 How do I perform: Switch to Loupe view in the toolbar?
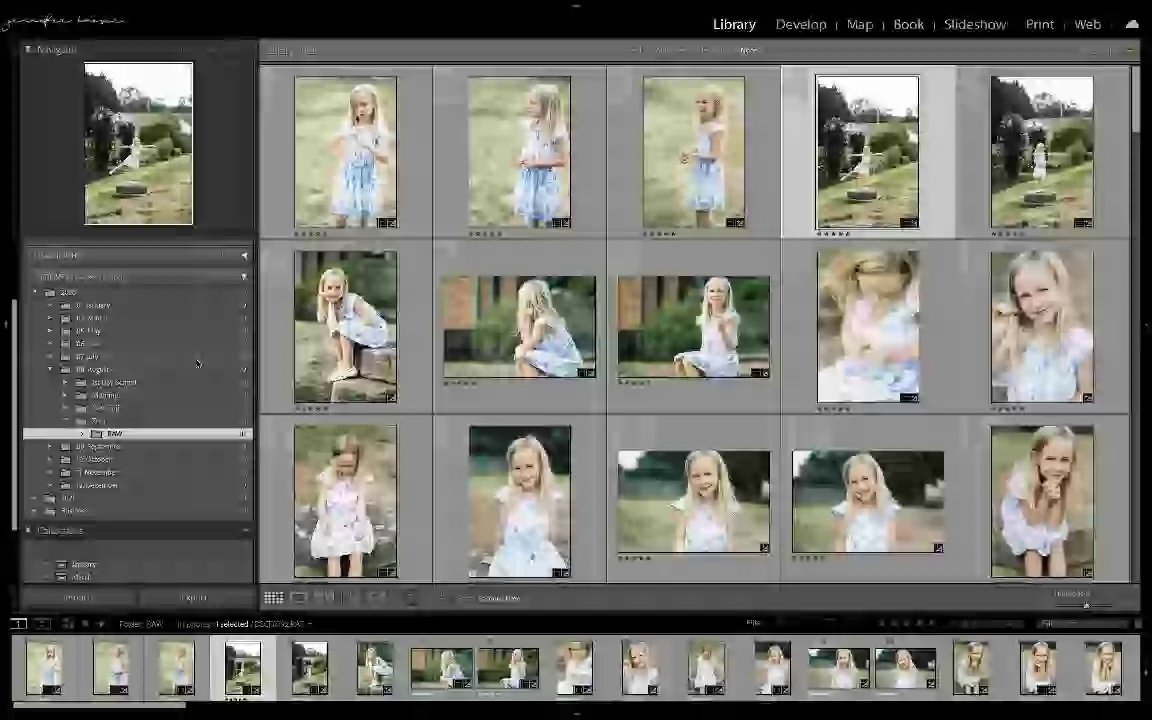pyautogui.click(x=298, y=598)
